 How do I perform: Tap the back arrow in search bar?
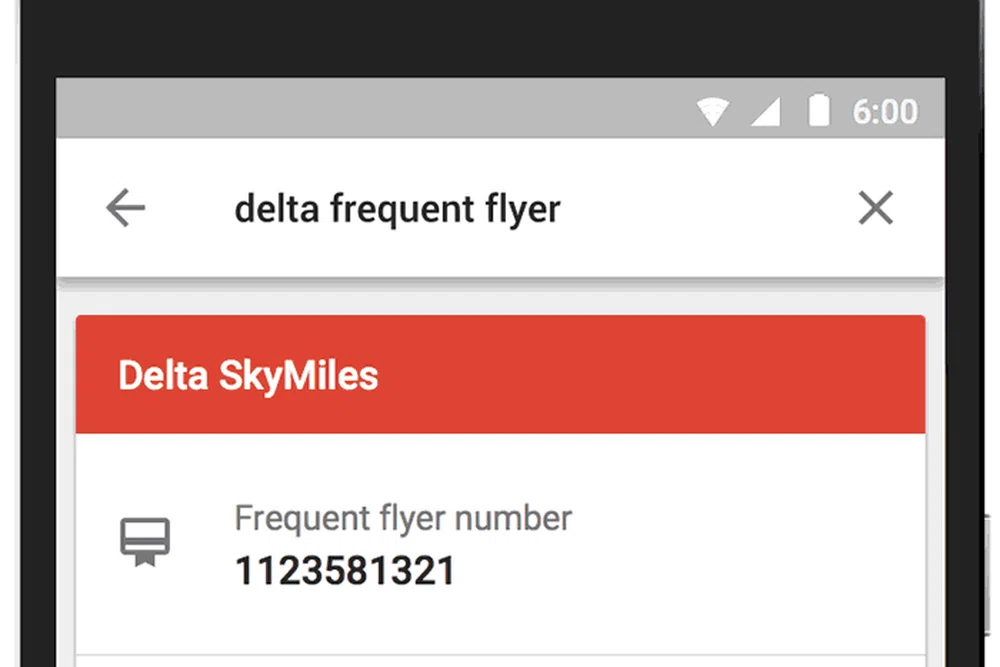126,209
